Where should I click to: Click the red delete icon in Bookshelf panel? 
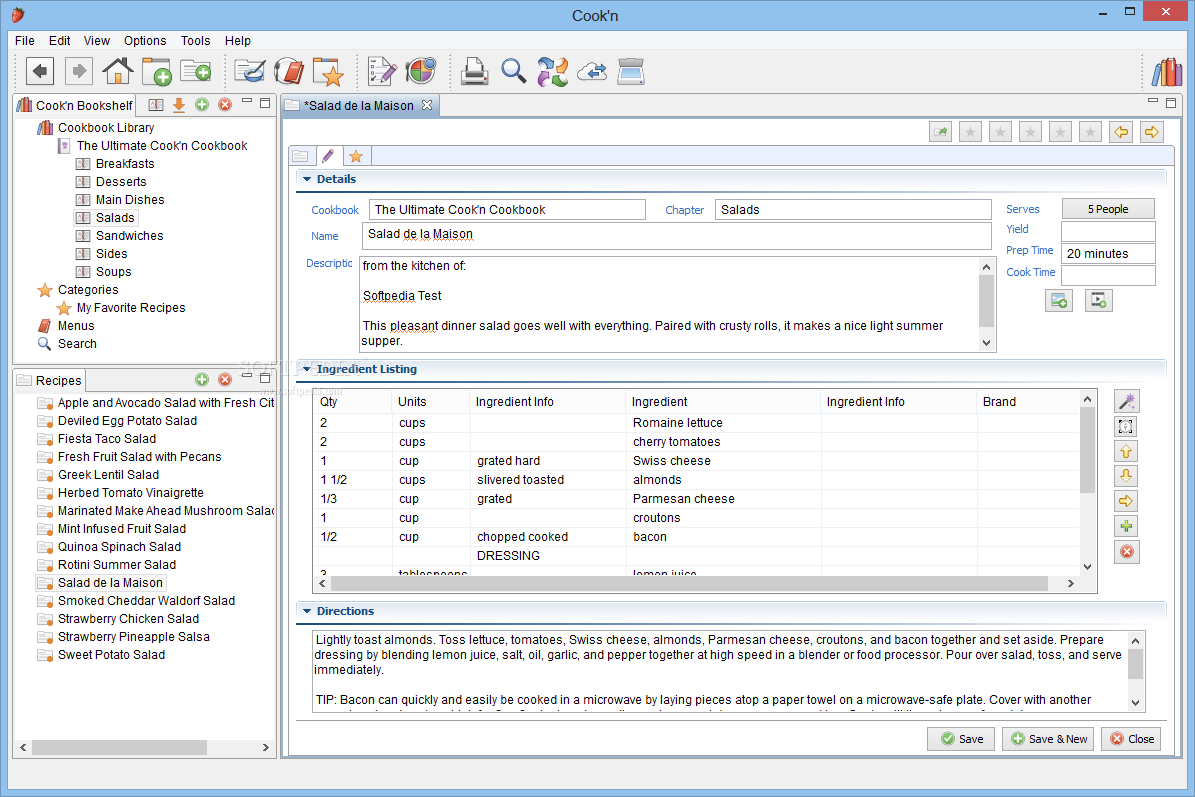225,104
